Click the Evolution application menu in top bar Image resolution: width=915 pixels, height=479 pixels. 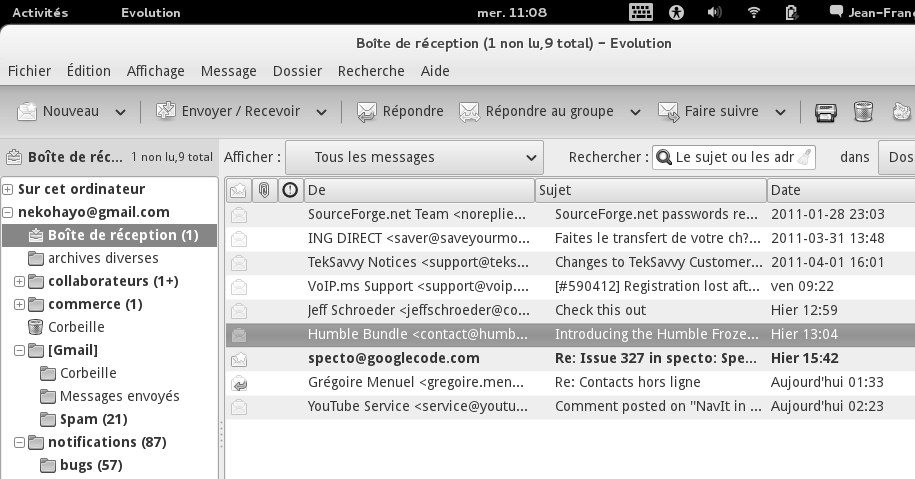[x=151, y=12]
